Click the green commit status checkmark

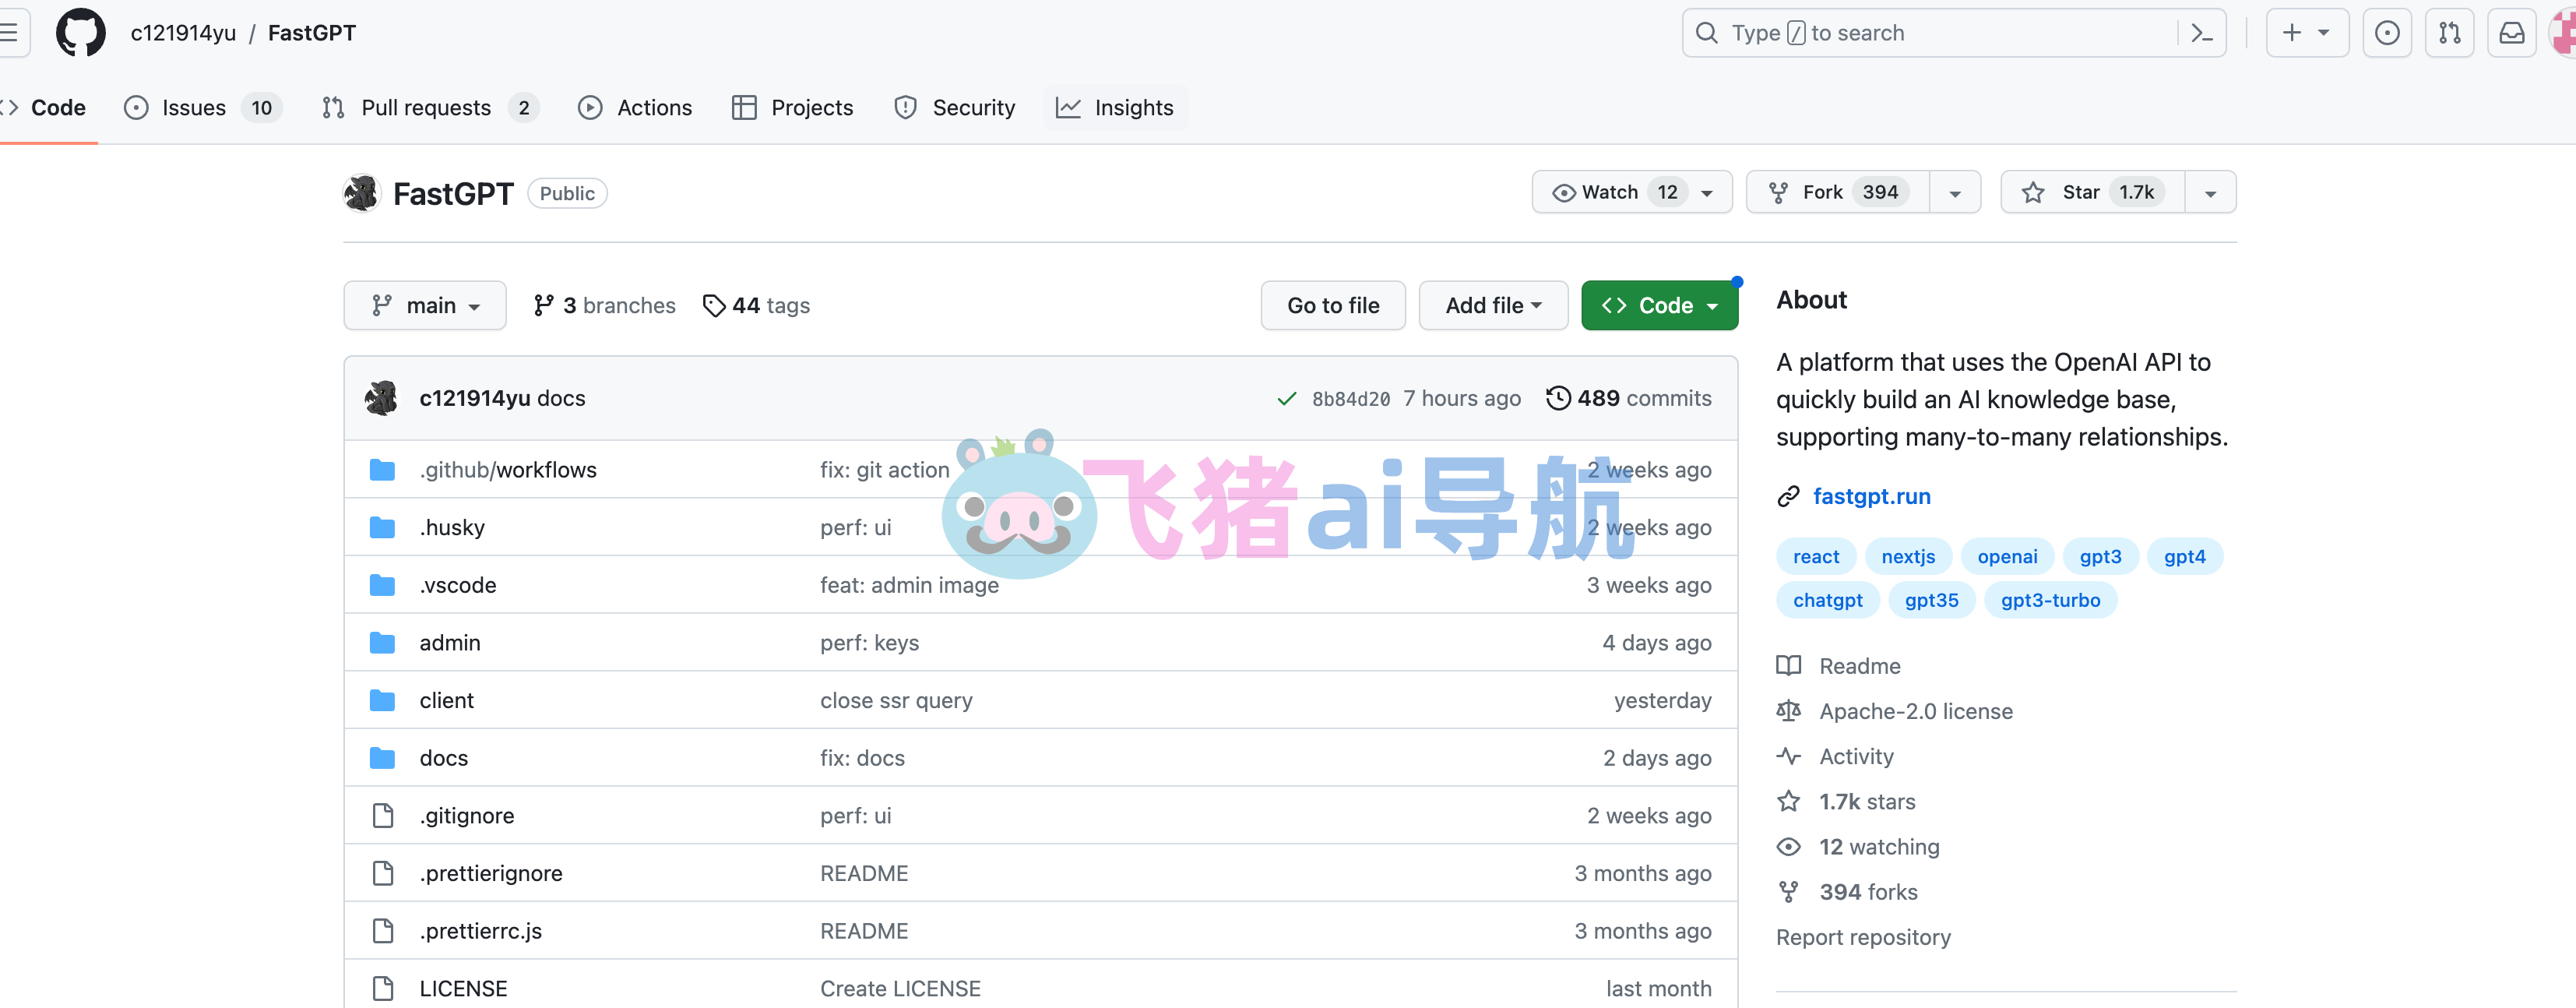pos(1286,399)
